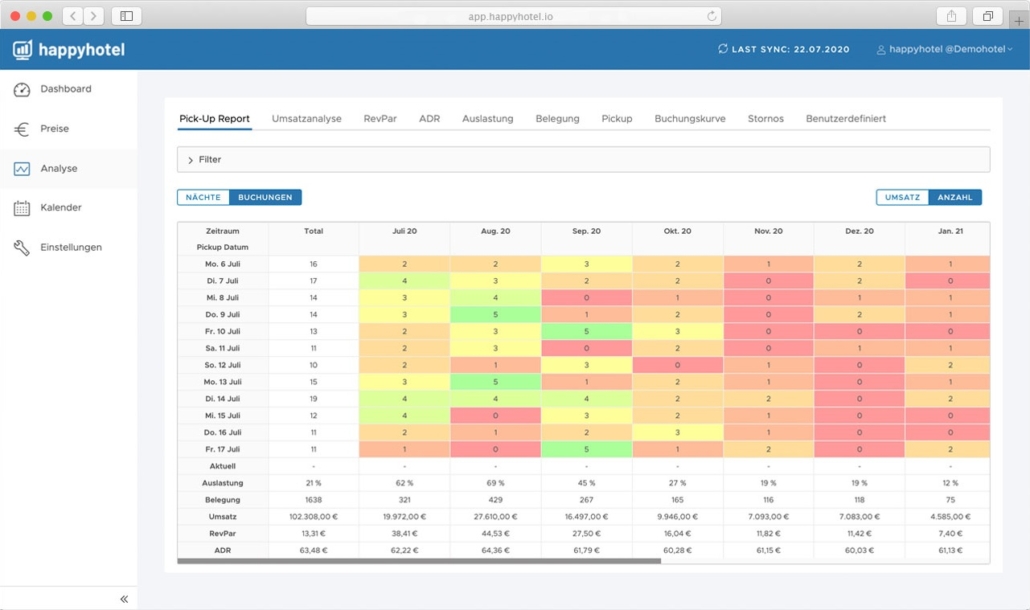Viewport: 1030px width, 610px height.
Task: Switch to the Umsatzanalyse tab
Action: point(307,117)
